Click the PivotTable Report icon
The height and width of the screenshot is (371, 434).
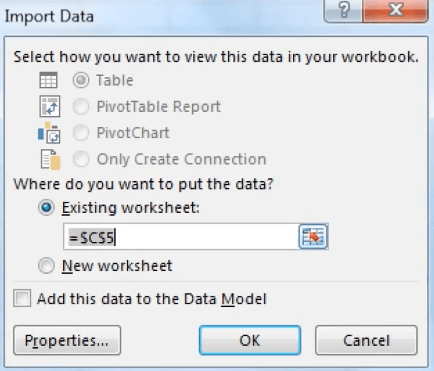point(50,106)
